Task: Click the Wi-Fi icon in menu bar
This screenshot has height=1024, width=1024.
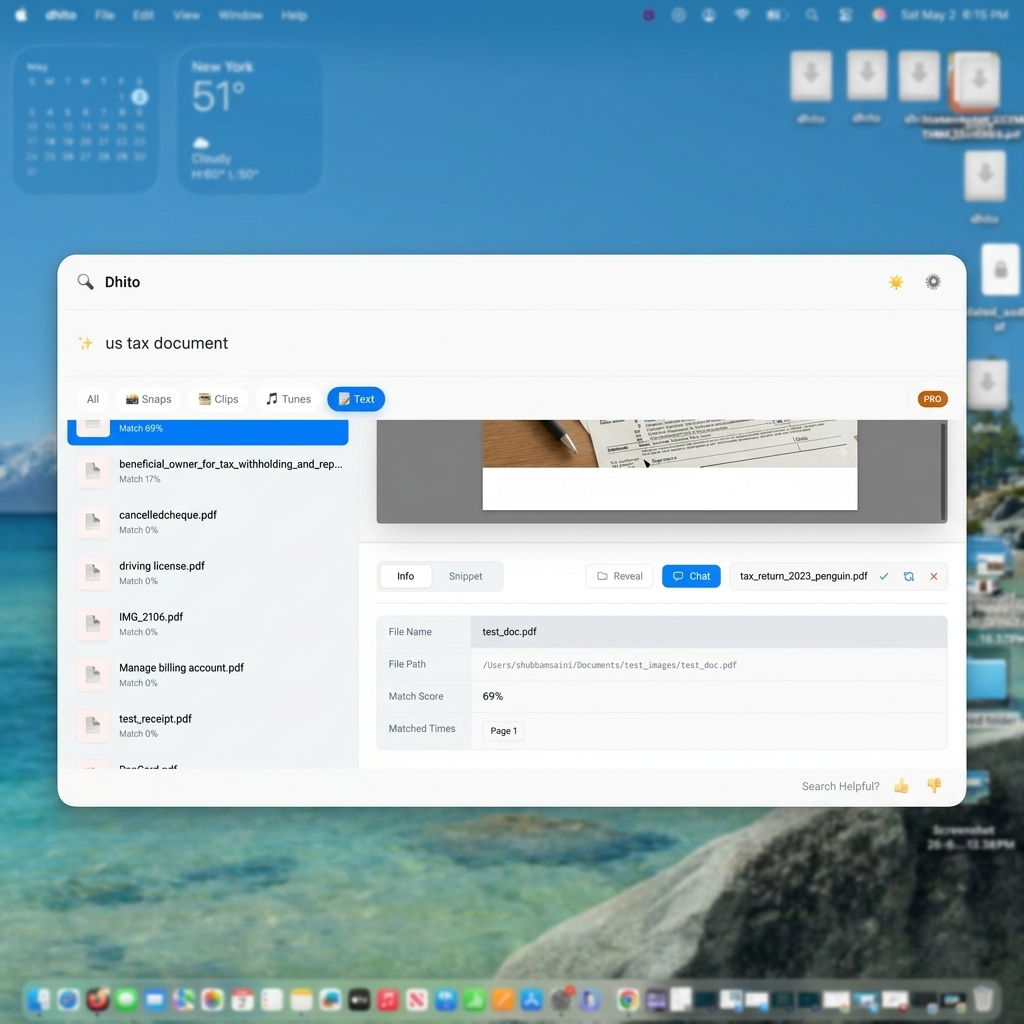Action: [x=742, y=15]
